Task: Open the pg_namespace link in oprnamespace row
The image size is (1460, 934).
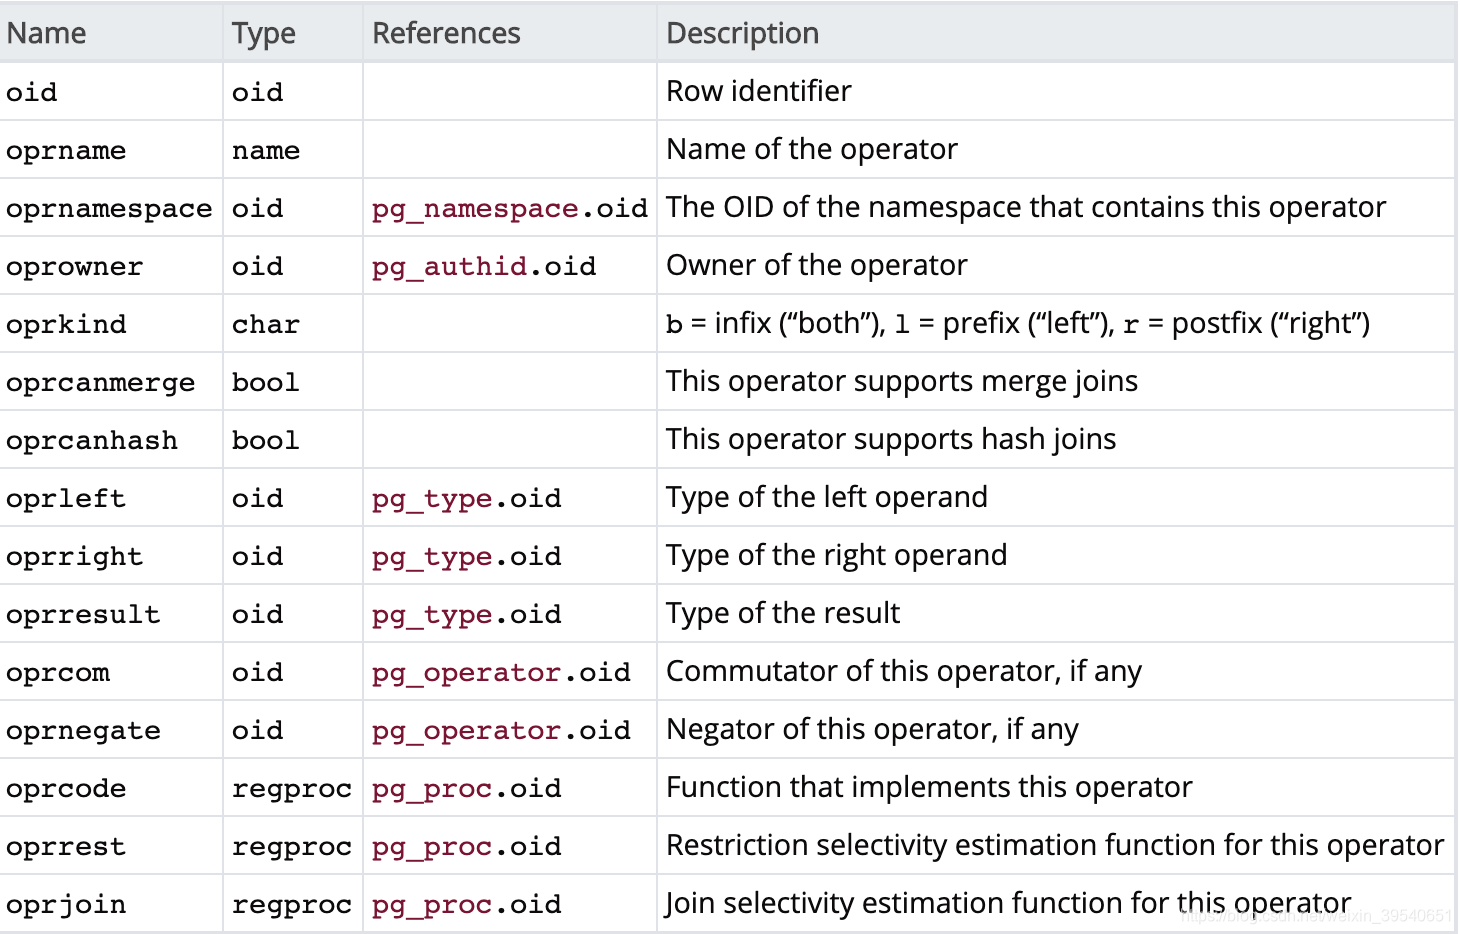Action: 475,209
